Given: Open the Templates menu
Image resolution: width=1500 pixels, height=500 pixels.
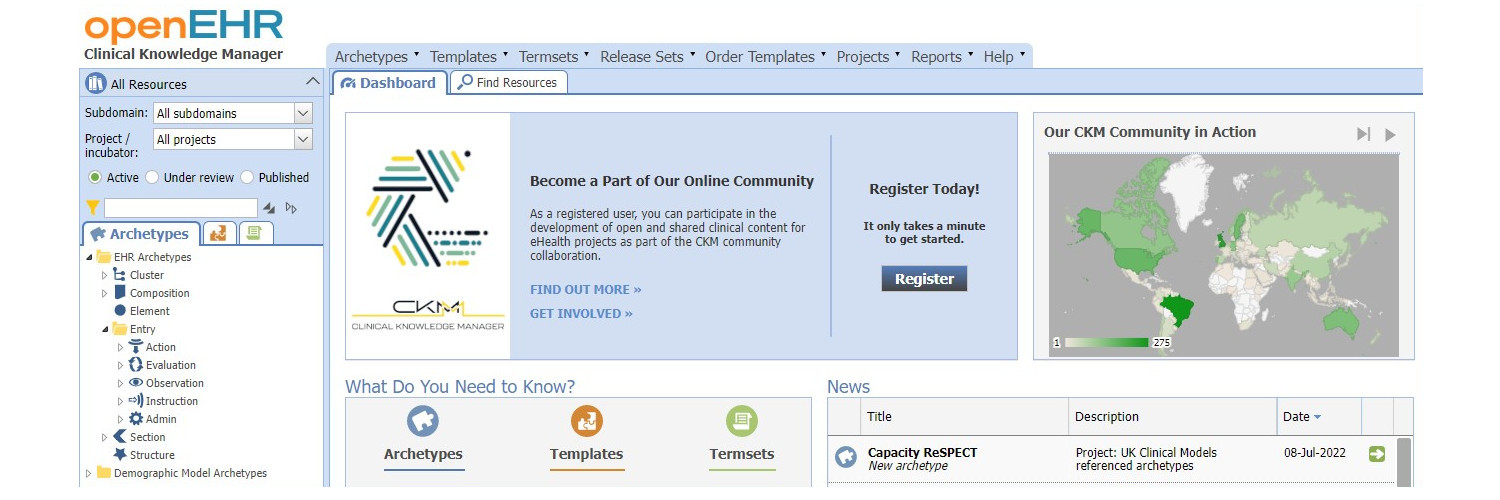Looking at the screenshot, I should [469, 57].
